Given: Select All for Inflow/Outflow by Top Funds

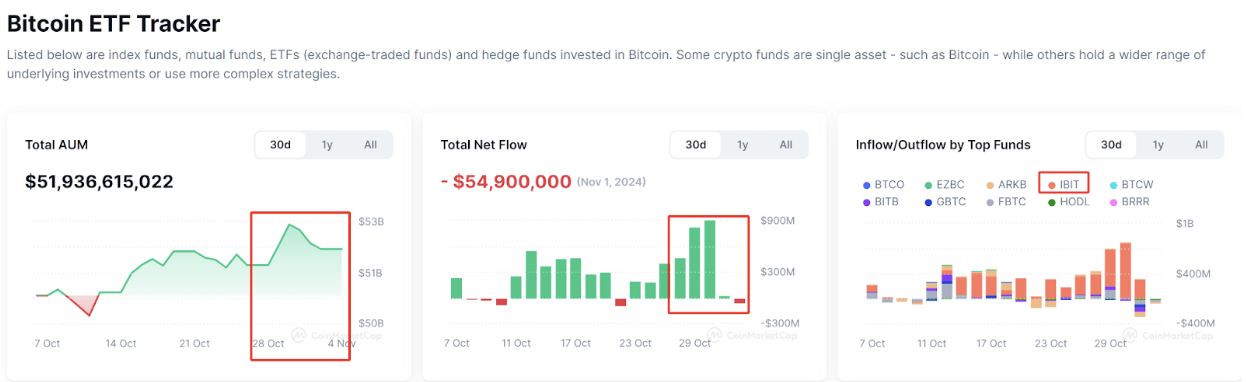Looking at the screenshot, I should click(1201, 145).
